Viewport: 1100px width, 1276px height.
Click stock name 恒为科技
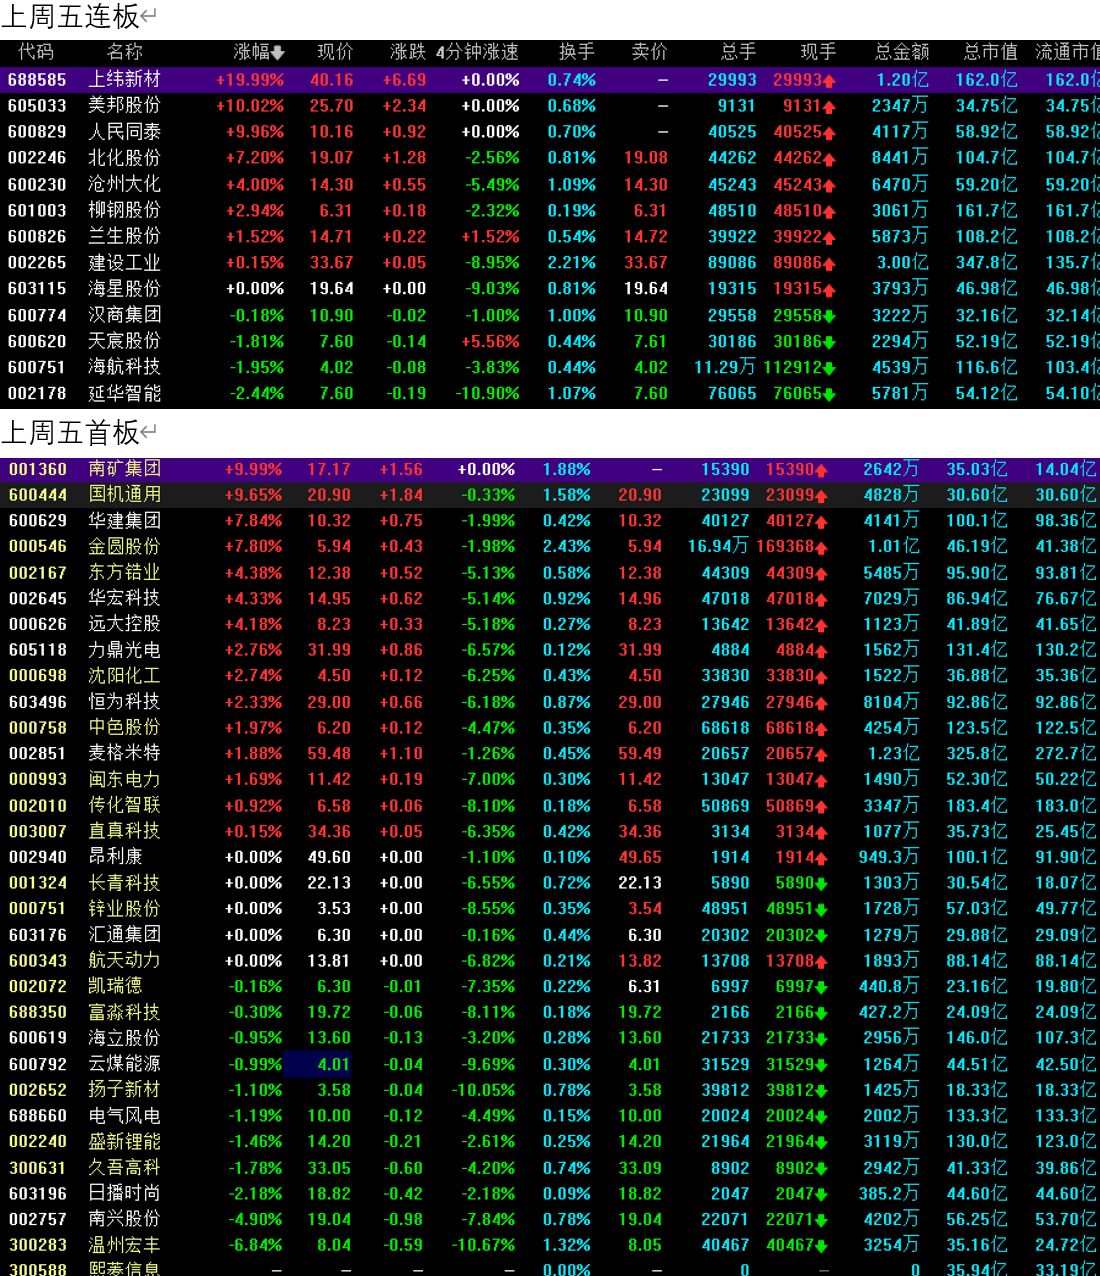pos(124,702)
